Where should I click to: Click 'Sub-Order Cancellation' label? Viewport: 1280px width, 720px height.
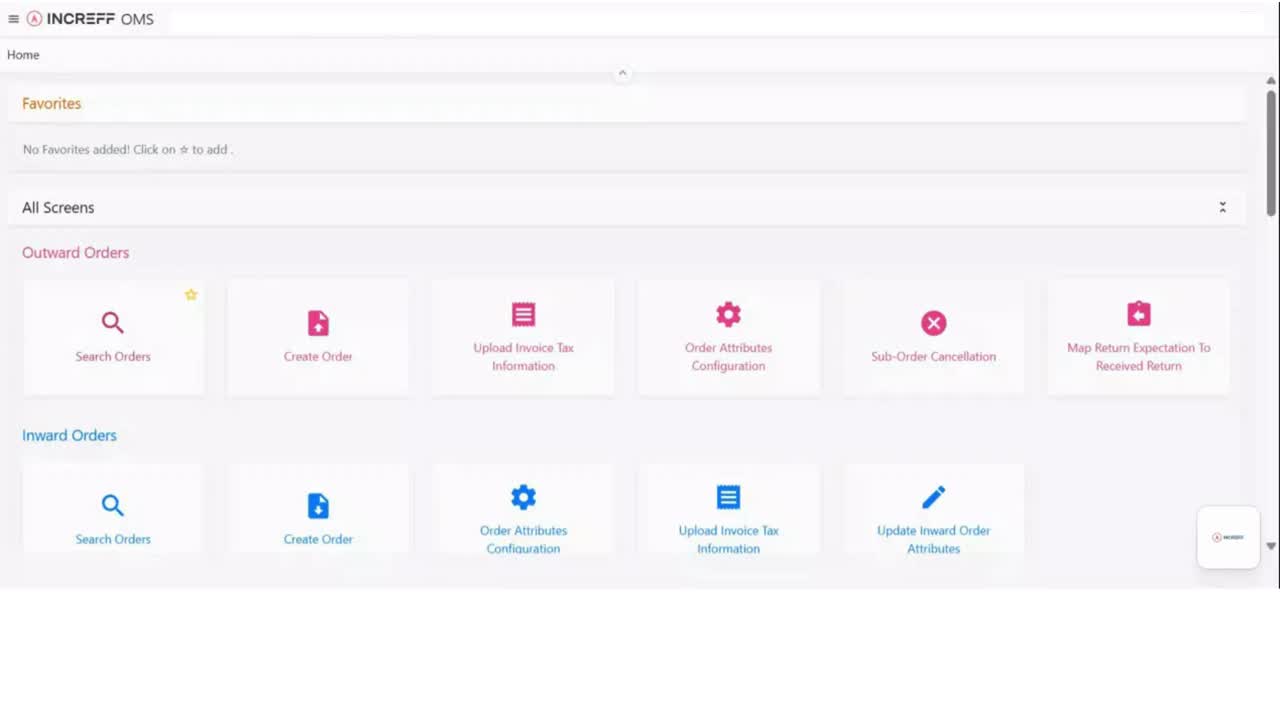(933, 357)
